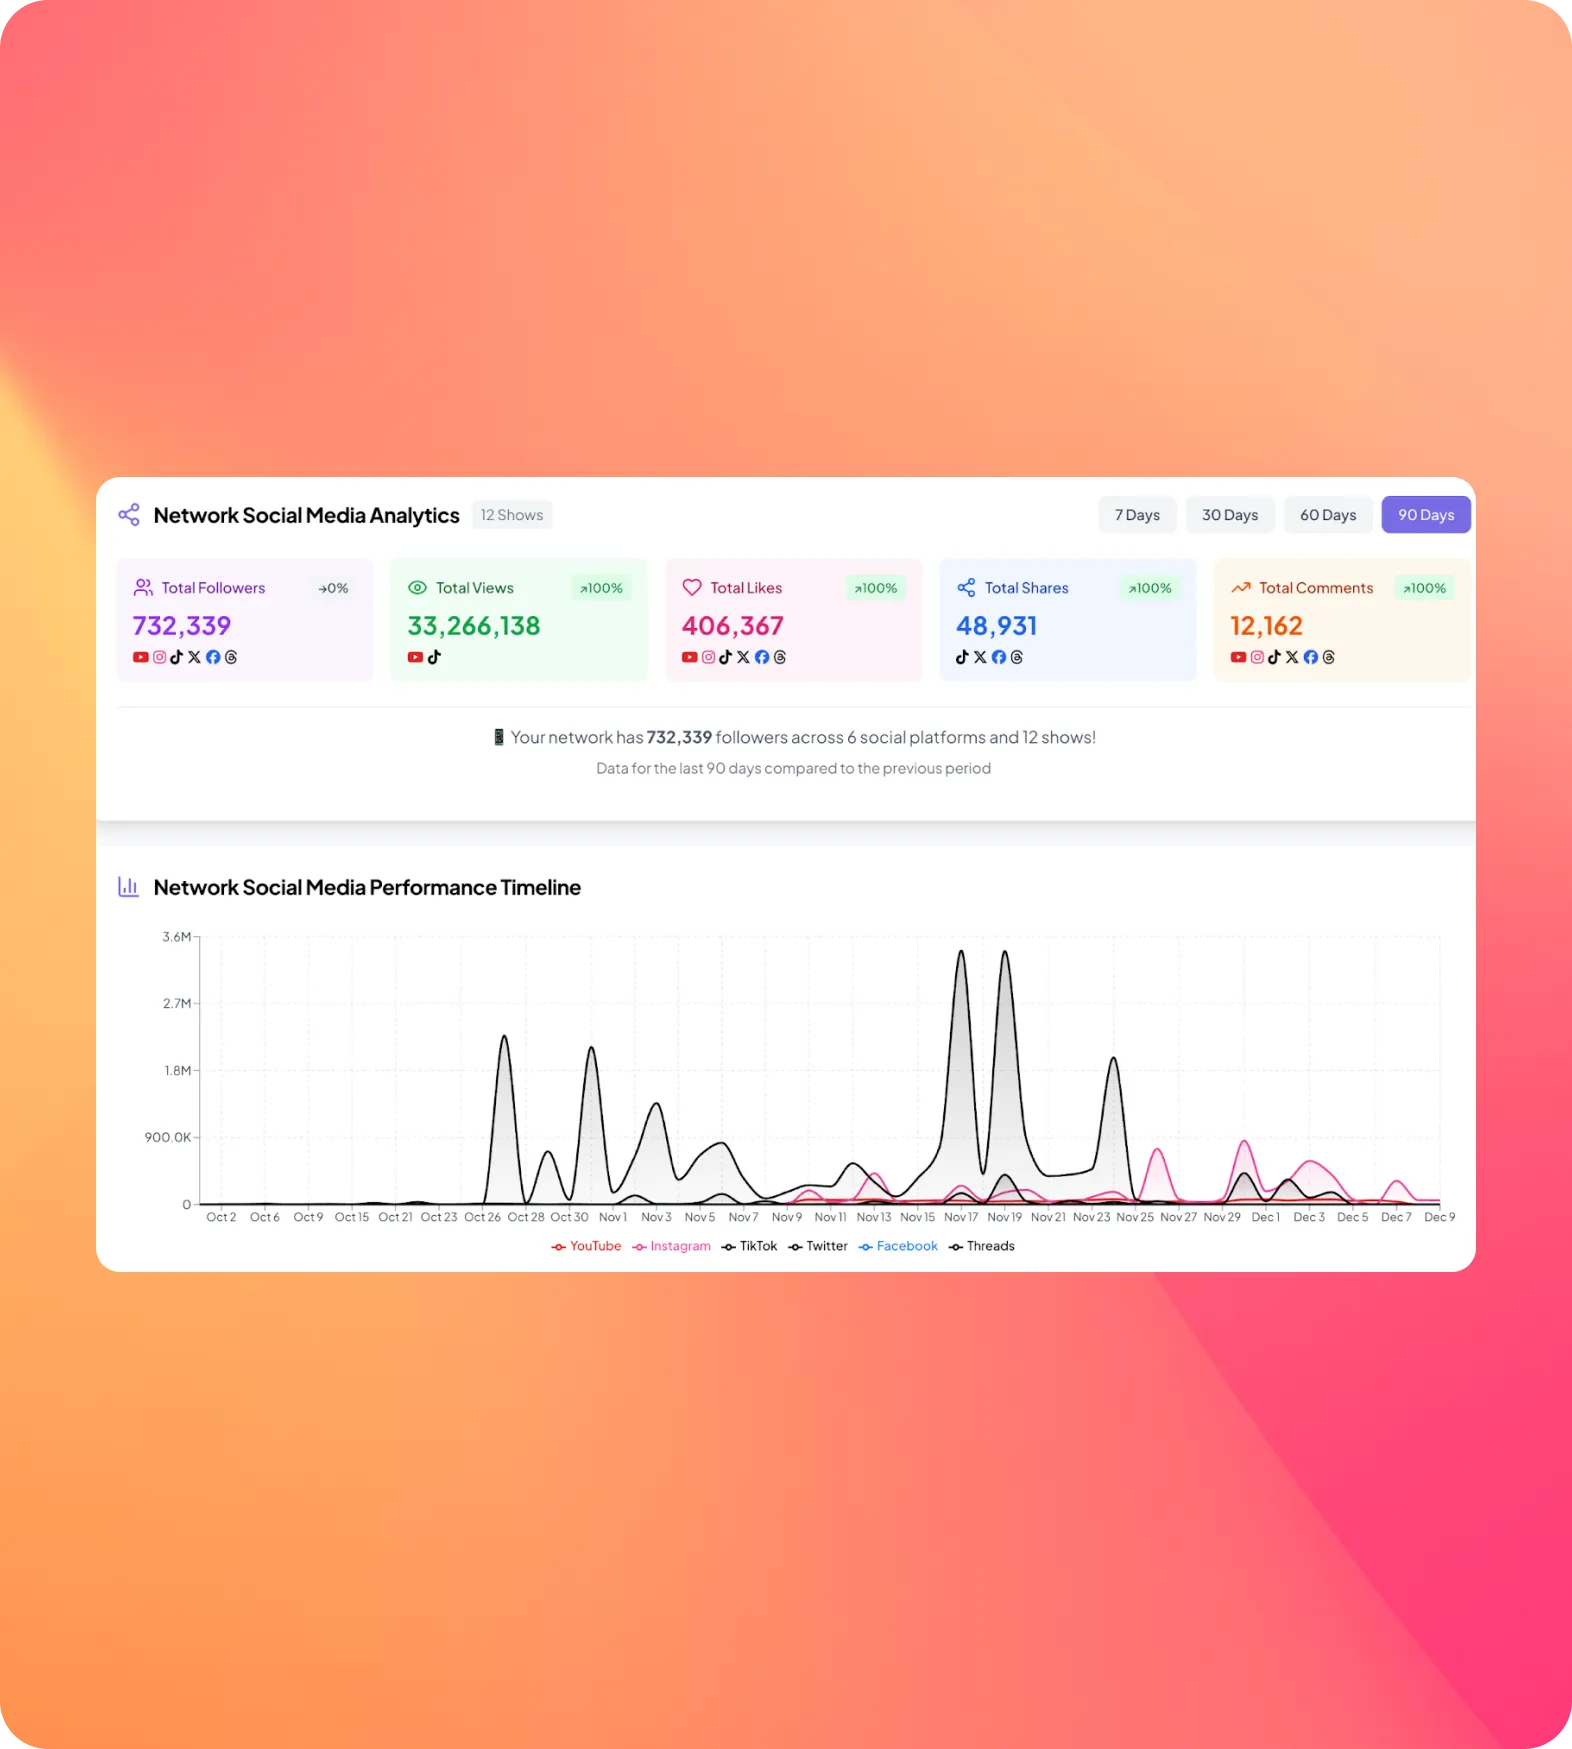The width and height of the screenshot is (1572, 1749).
Task: Click the 12 Shows badge
Action: pyautogui.click(x=512, y=515)
